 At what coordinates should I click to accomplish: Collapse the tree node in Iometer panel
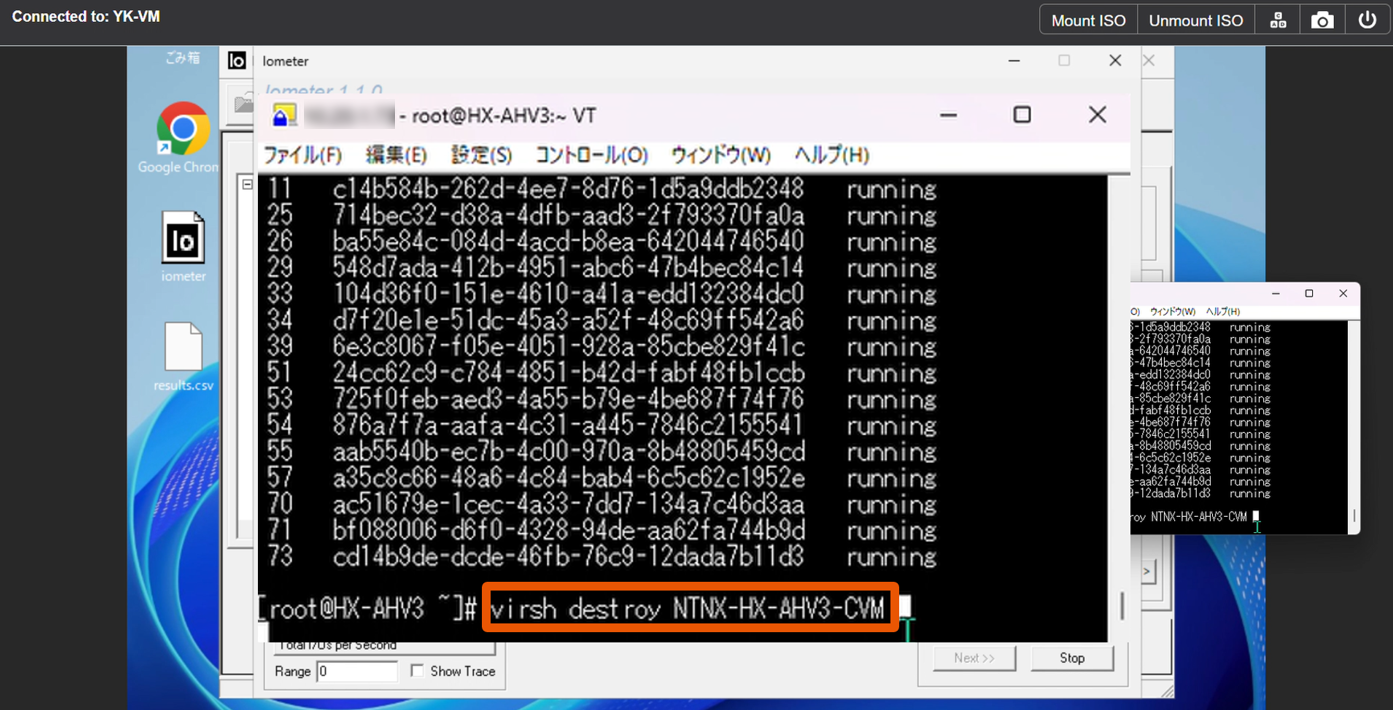click(247, 184)
